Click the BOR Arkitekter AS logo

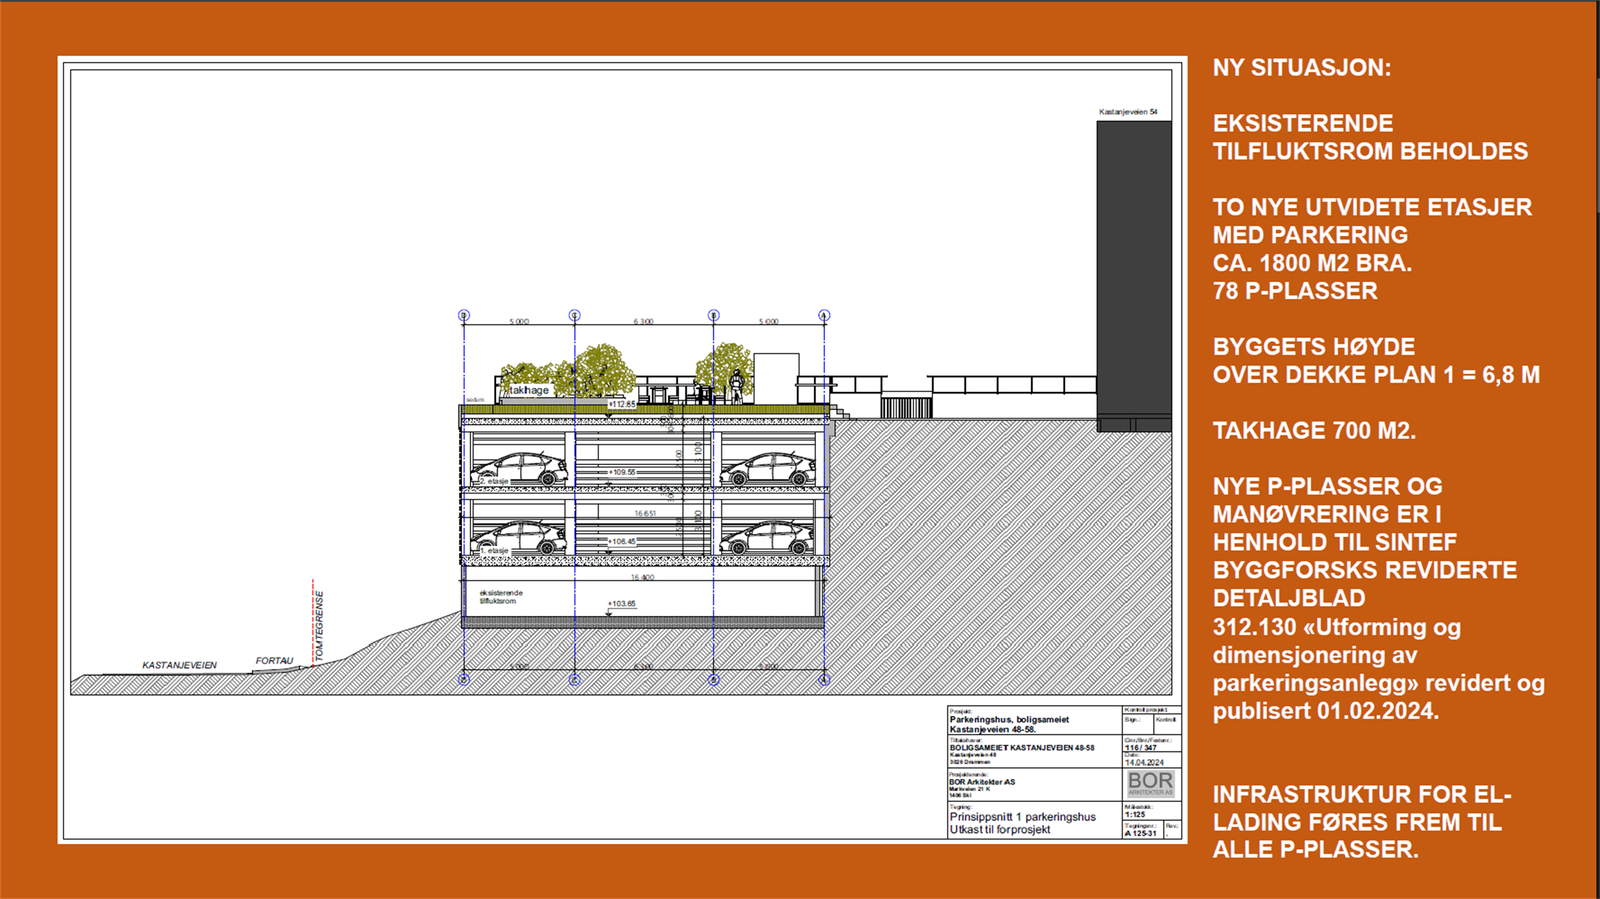tap(1151, 783)
